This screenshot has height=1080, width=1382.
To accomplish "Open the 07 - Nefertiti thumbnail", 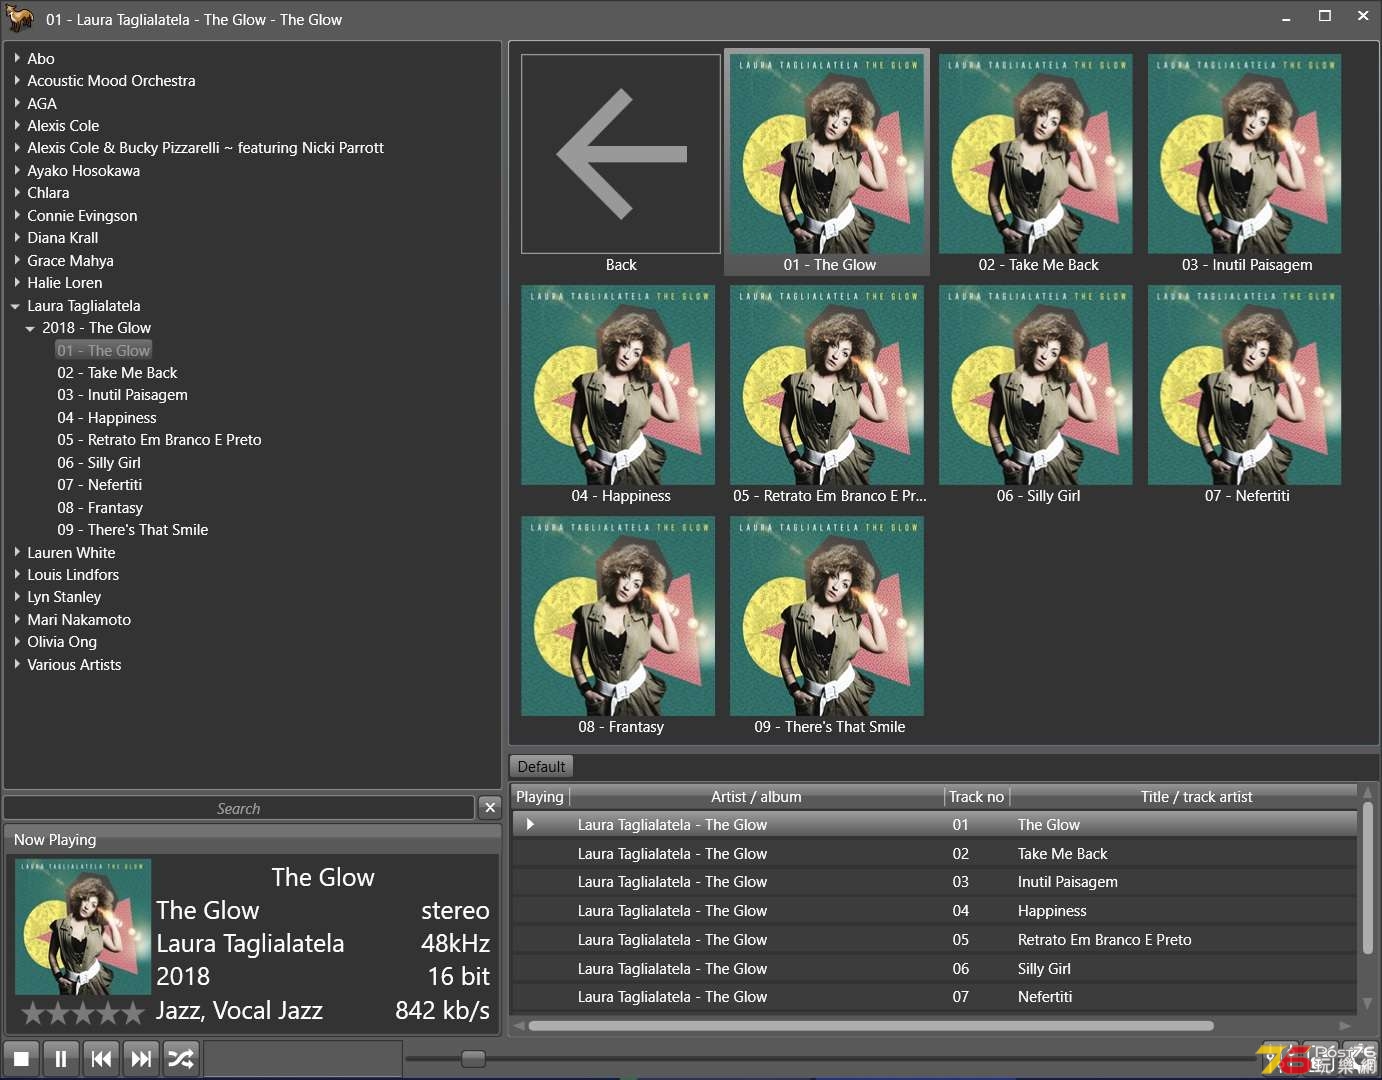I will (1245, 385).
